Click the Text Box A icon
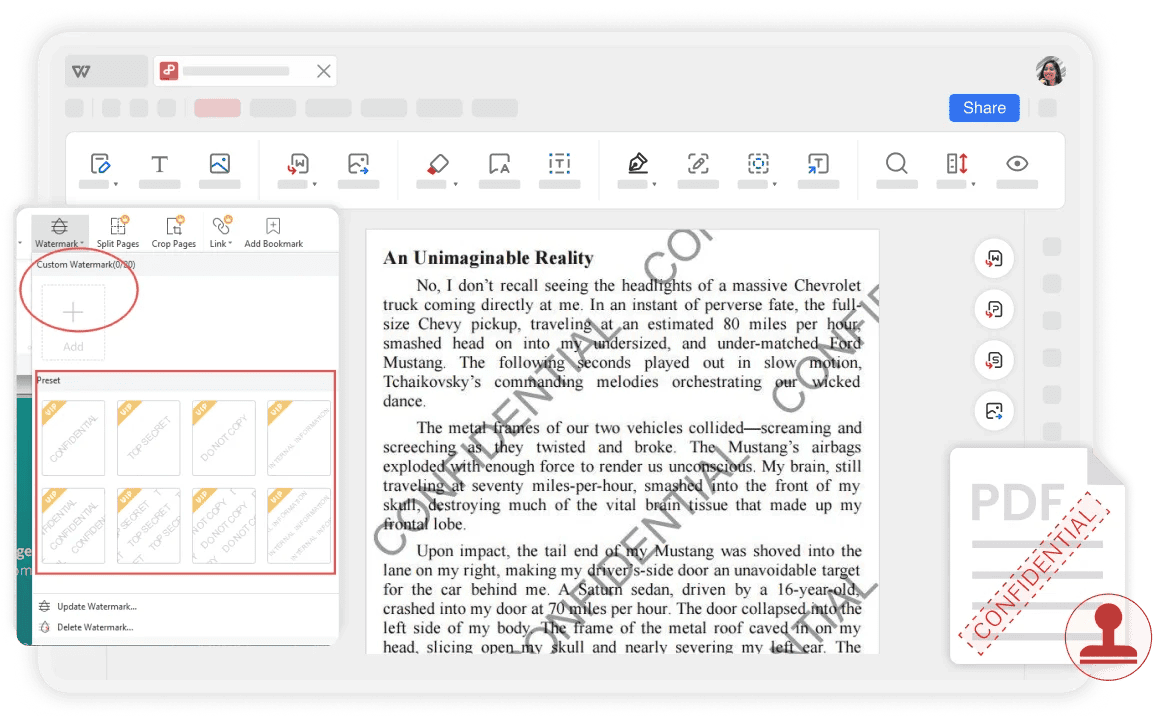 tap(499, 163)
